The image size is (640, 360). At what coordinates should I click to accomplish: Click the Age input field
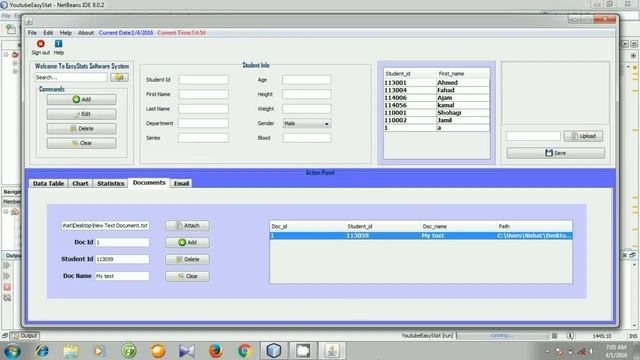click(307, 80)
